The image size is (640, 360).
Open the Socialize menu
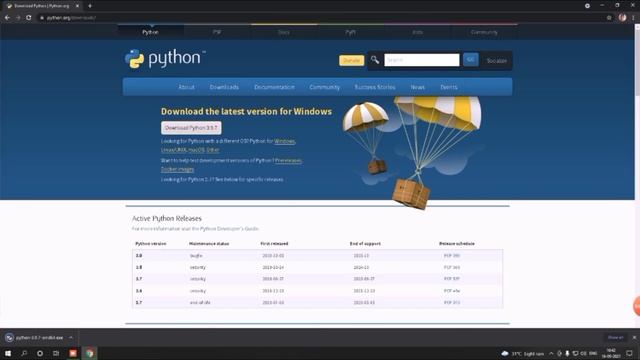click(496, 60)
